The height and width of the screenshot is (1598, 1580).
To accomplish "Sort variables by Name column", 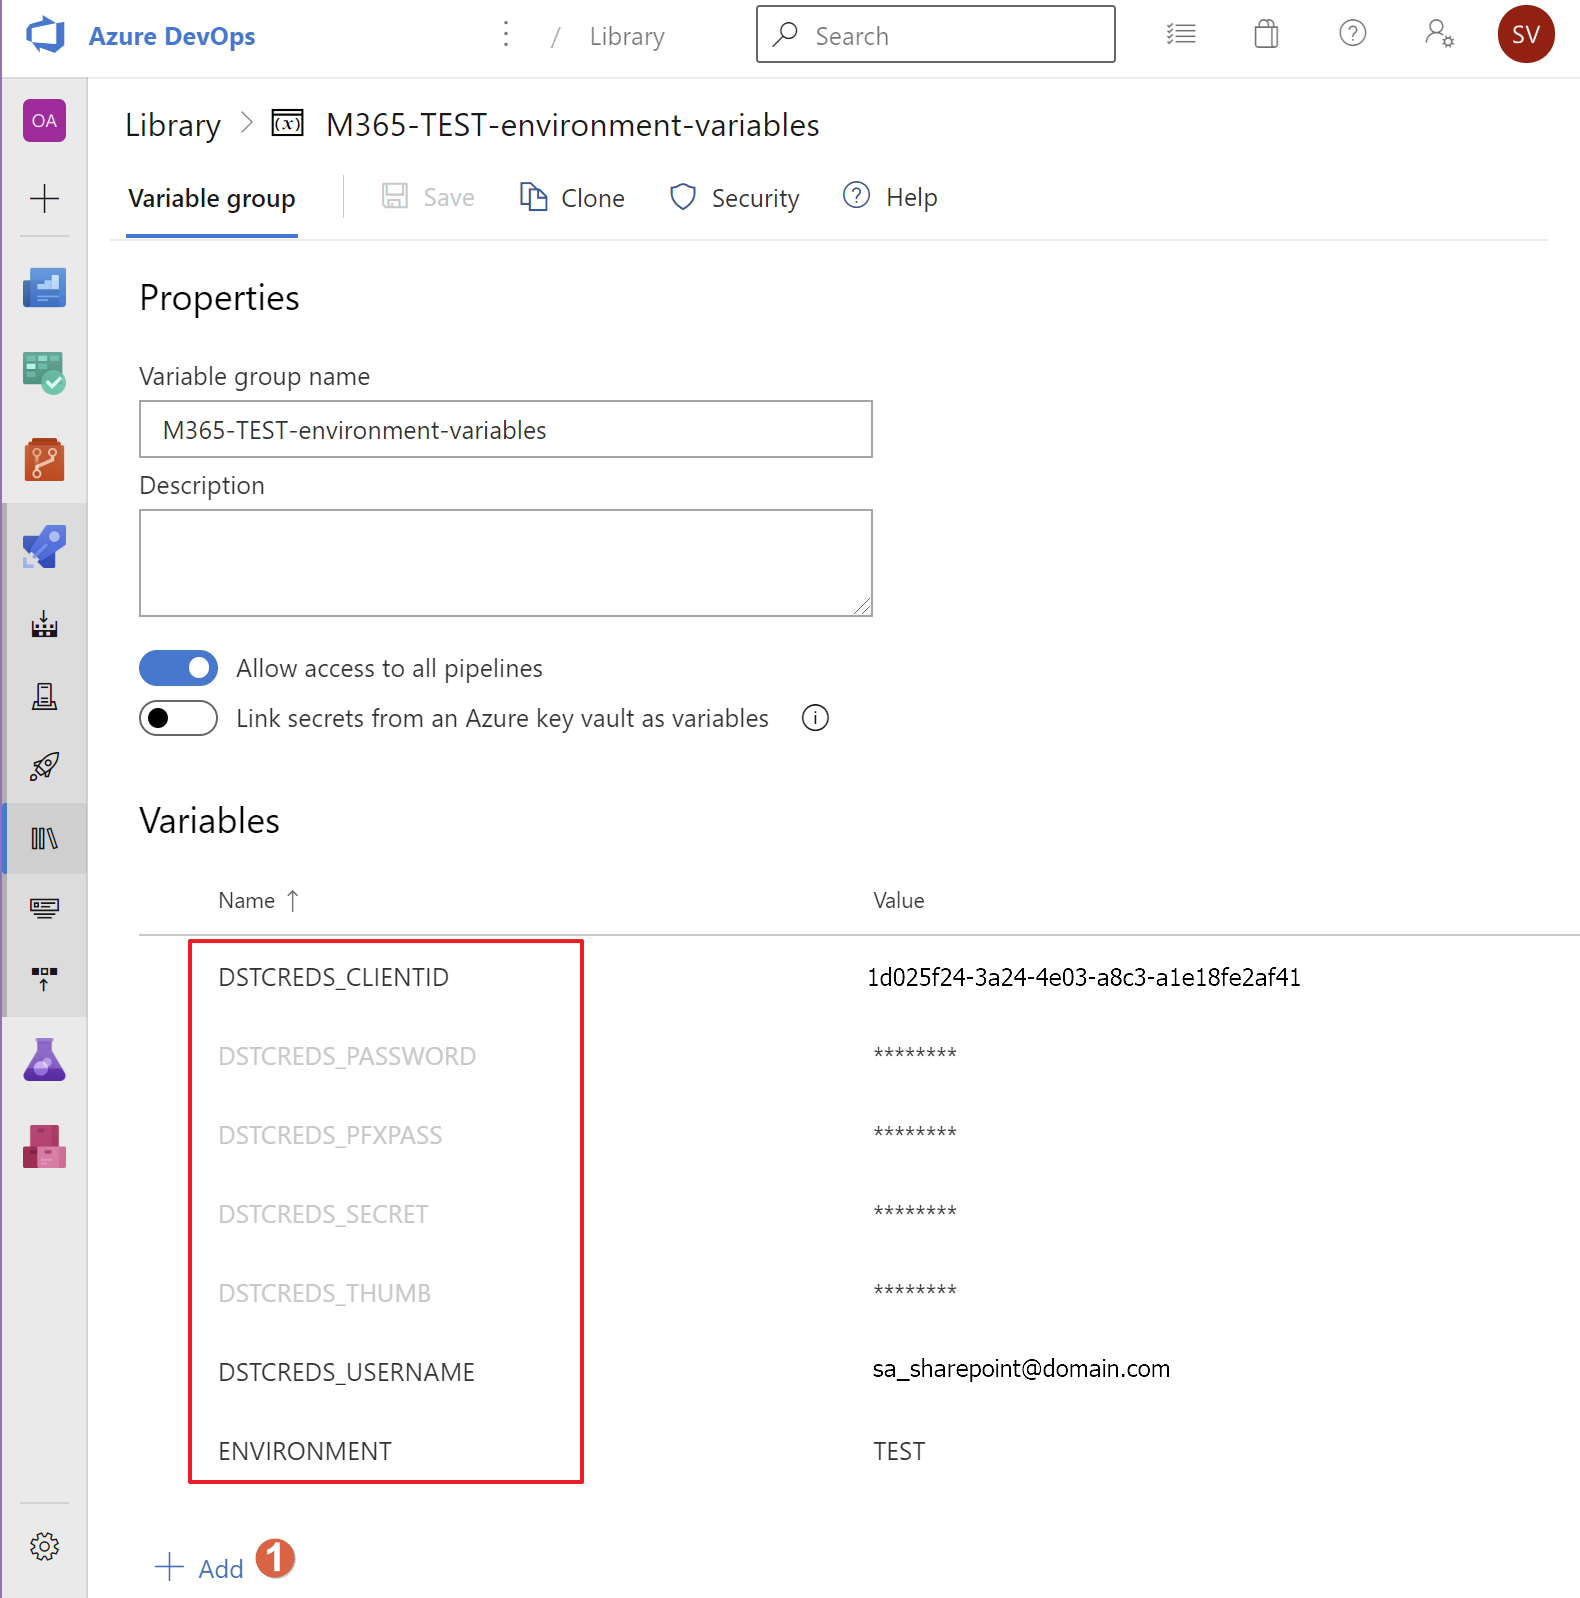I will tap(258, 900).
